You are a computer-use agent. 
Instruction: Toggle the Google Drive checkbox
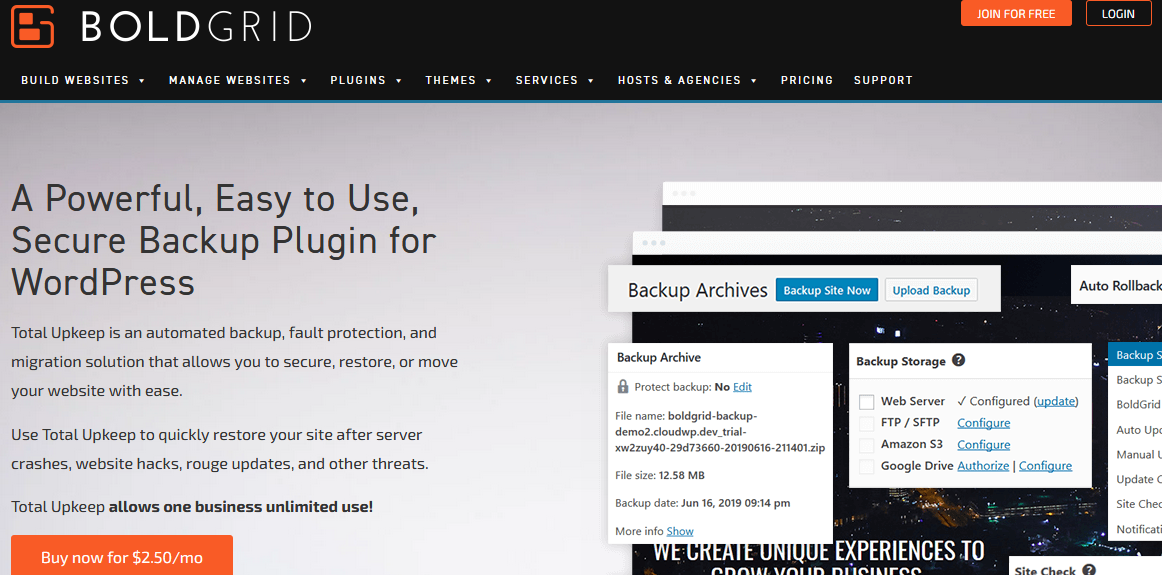click(x=867, y=466)
